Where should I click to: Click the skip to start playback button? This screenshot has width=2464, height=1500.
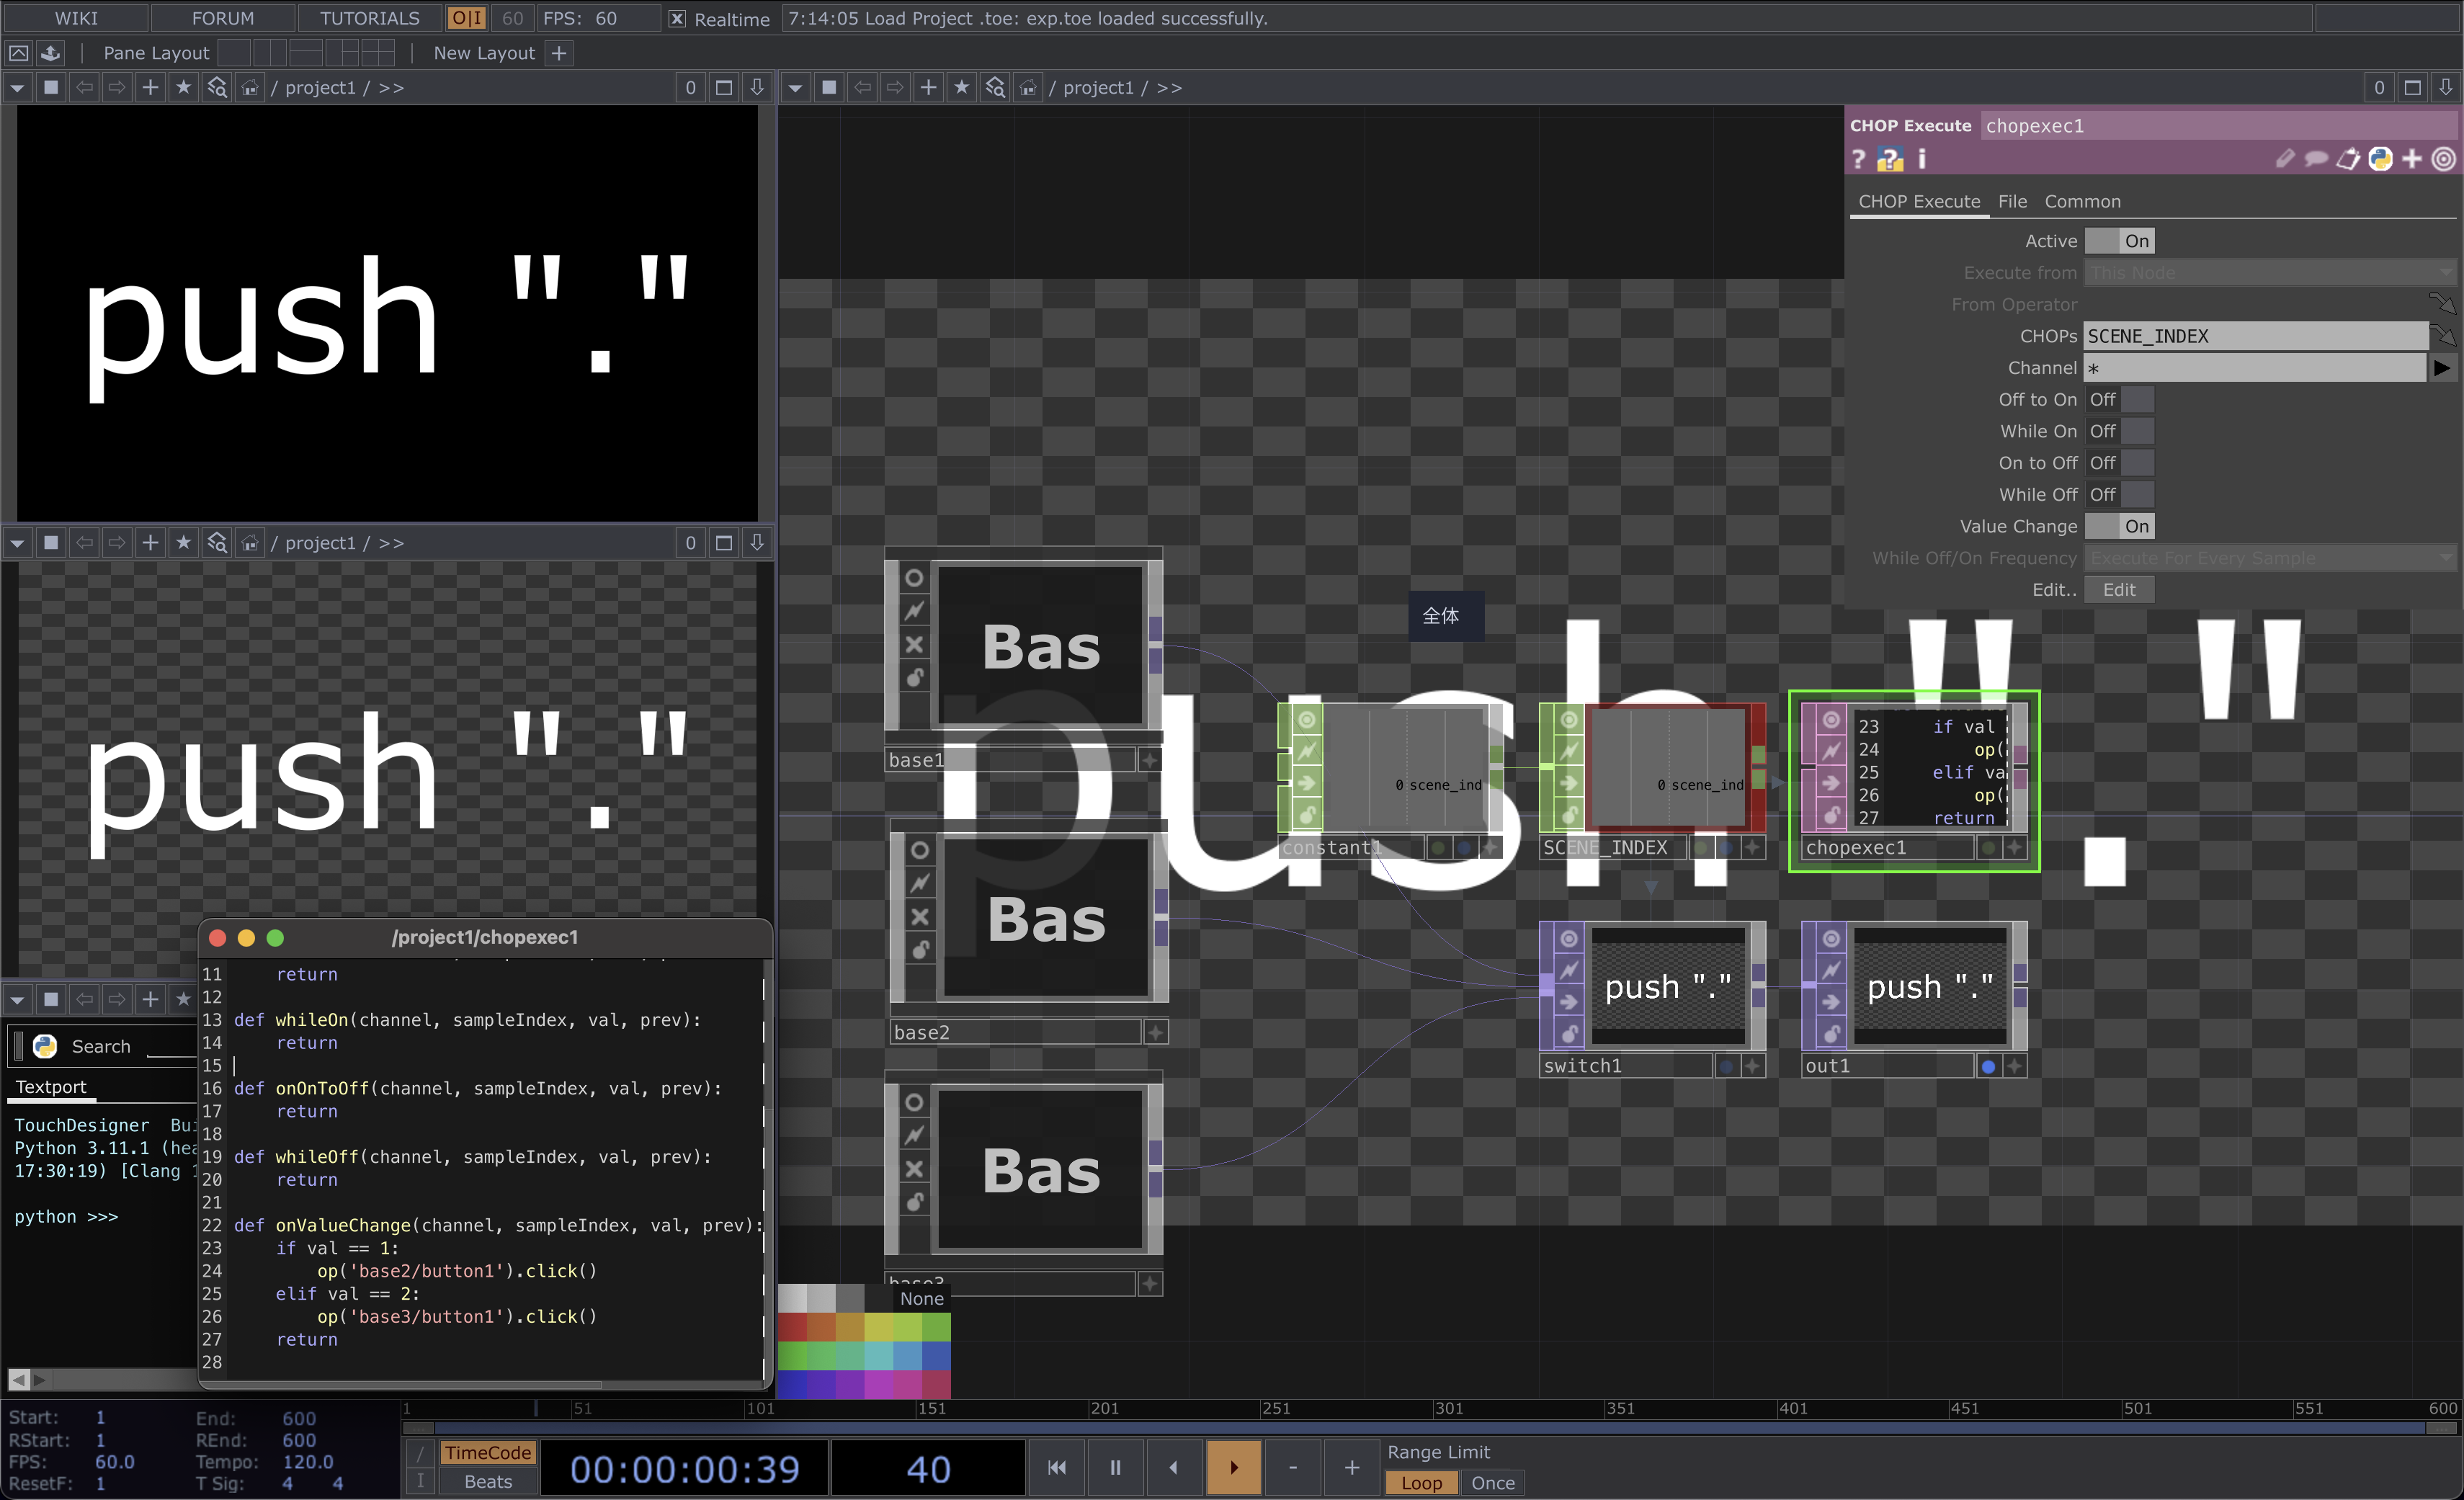(x=1056, y=1467)
